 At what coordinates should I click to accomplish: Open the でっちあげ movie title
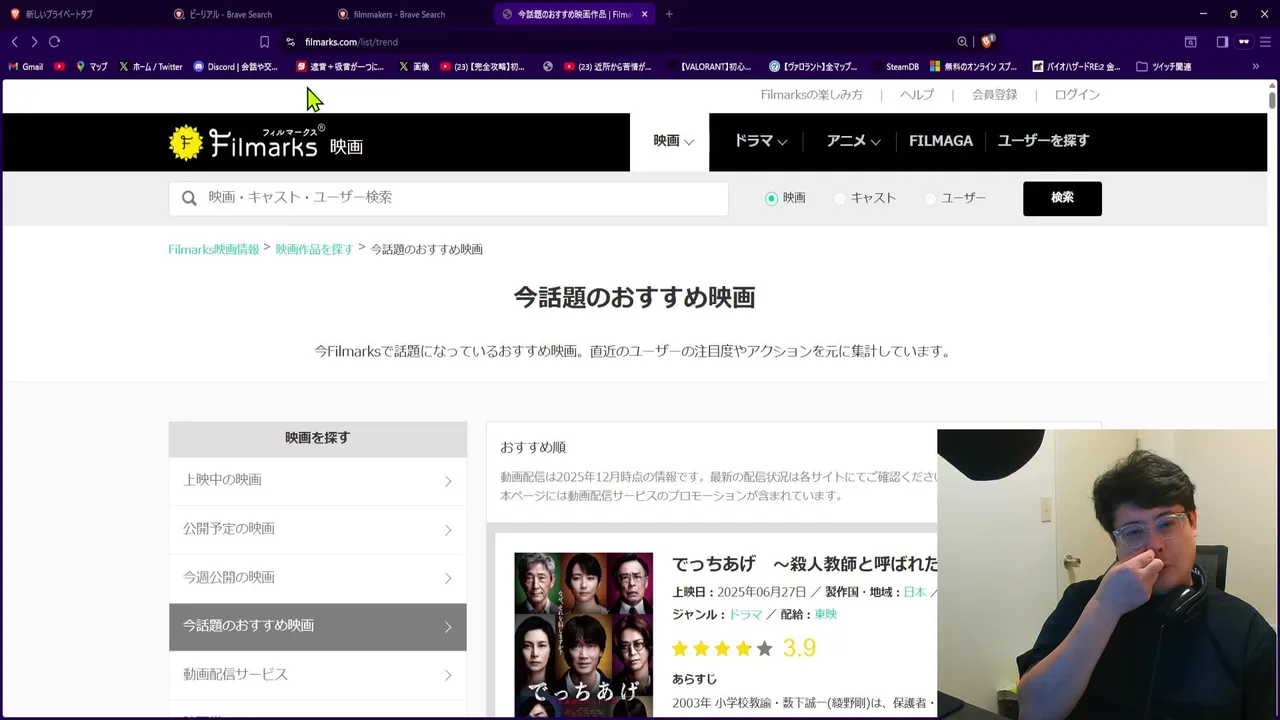click(805, 564)
